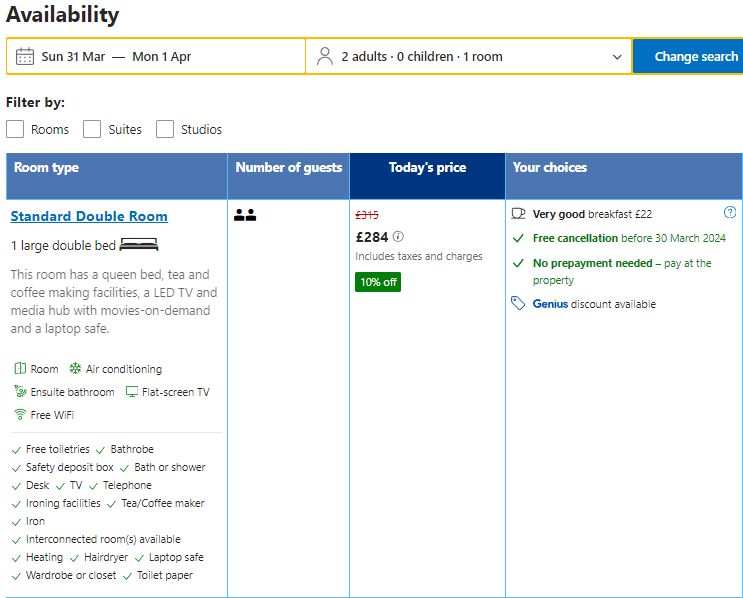Click the Safety deposit box amenity
The width and height of the screenshot is (743, 598).
pos(70,467)
